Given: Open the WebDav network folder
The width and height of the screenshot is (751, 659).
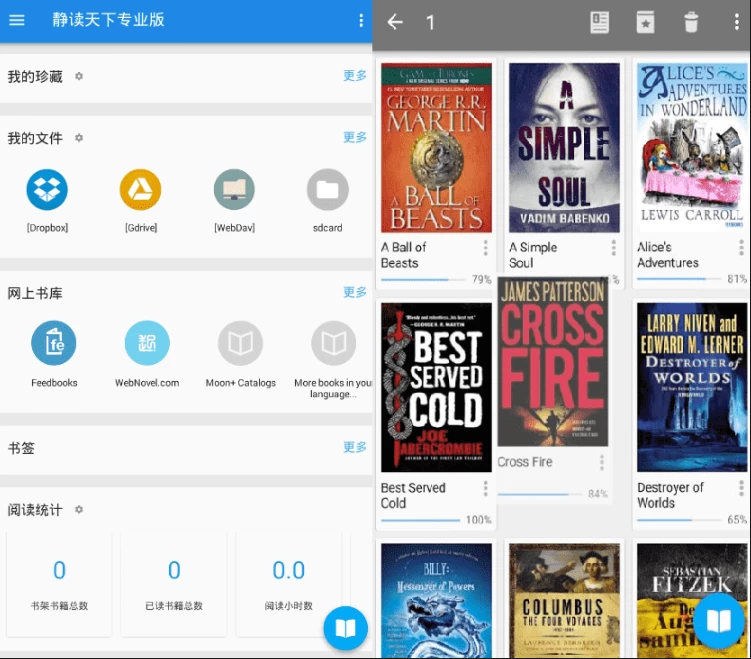Looking at the screenshot, I should [234, 190].
